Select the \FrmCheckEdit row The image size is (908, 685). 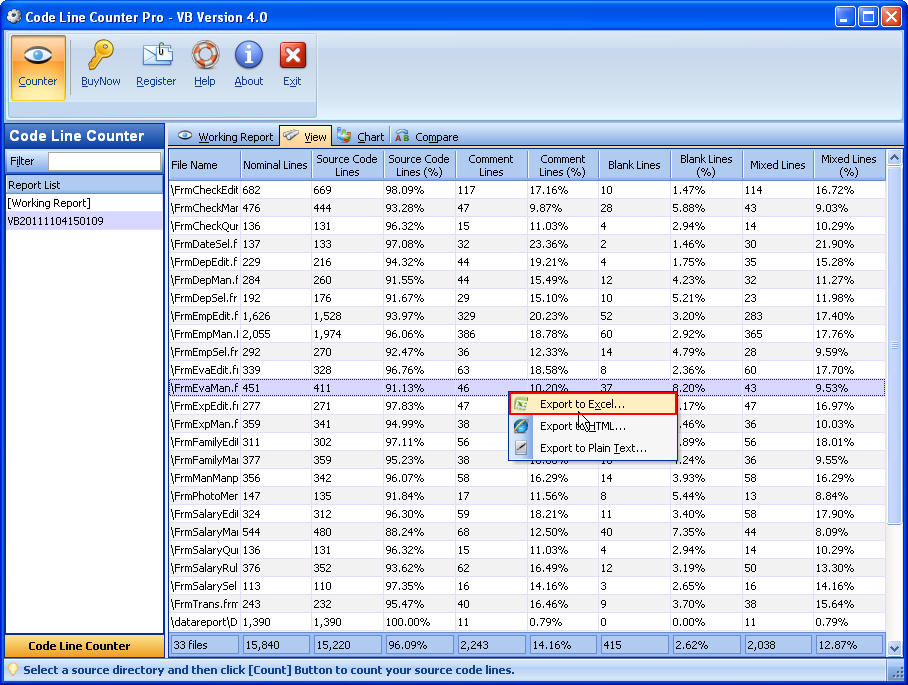(x=527, y=190)
